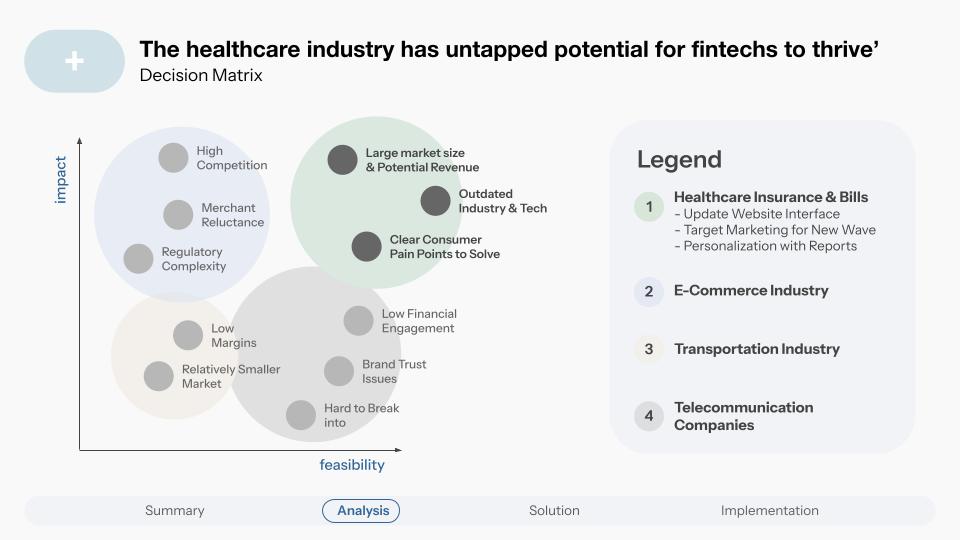Screen dimensions: 960x540
Task: Select Clear Consumer Pain Points dot
Action: click(367, 247)
